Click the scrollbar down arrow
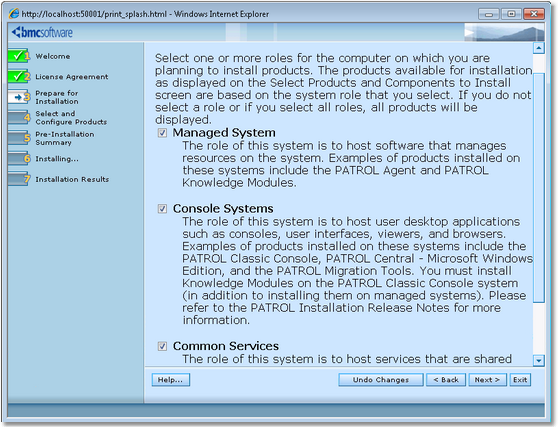 pos(538,360)
